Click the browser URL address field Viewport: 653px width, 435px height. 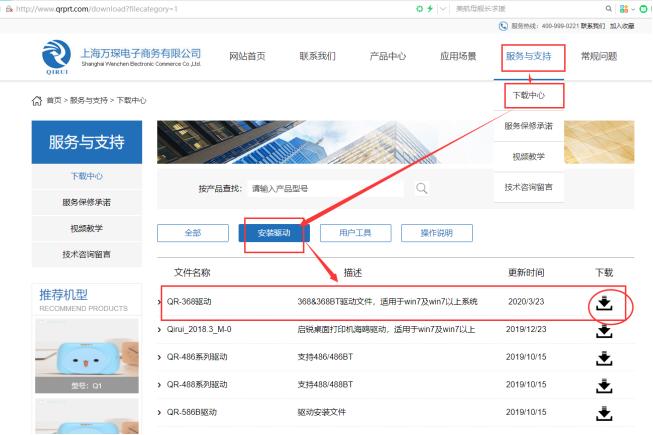(208, 9)
